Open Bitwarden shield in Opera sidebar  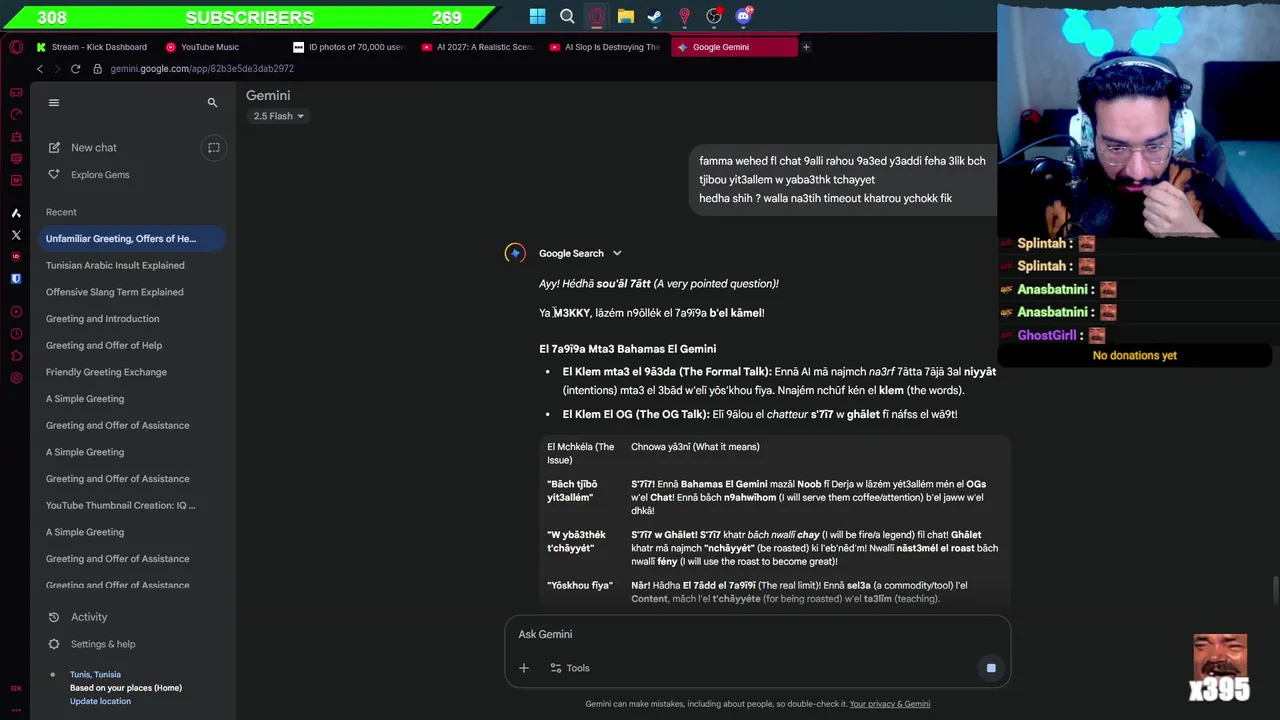click(x=16, y=279)
